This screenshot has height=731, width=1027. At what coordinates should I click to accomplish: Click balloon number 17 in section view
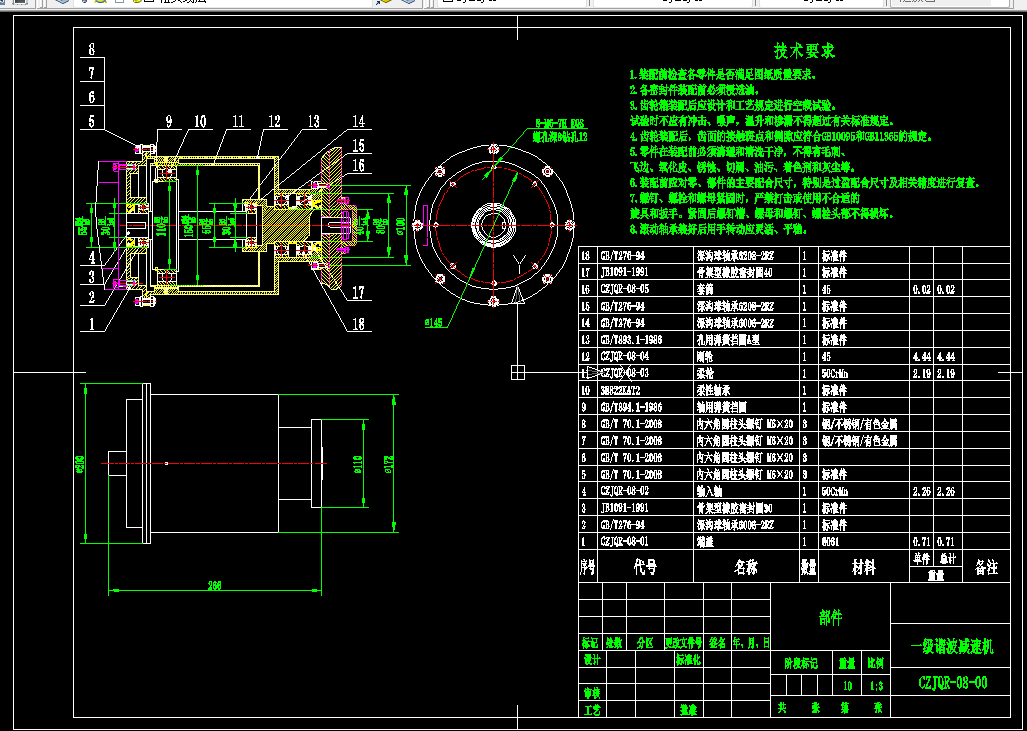tap(358, 293)
